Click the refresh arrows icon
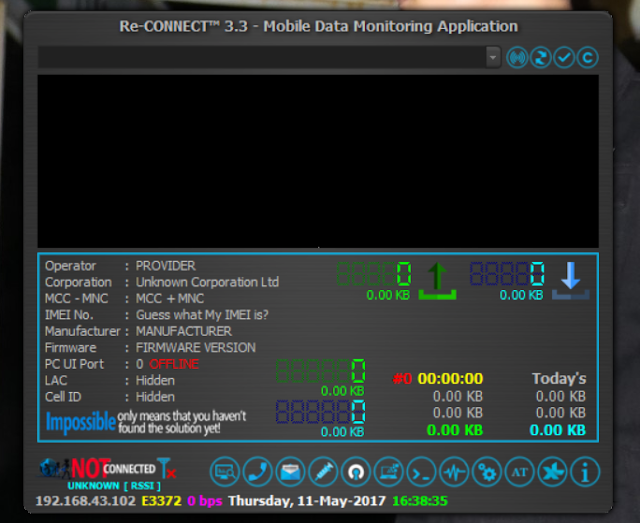 [x=540, y=58]
